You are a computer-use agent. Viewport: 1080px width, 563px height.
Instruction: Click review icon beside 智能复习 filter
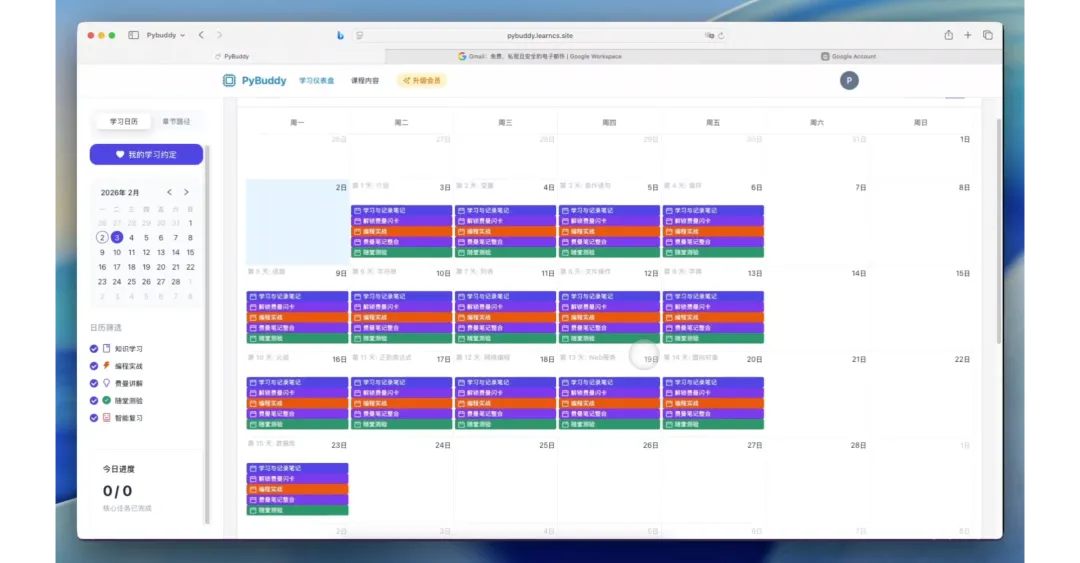[107, 418]
